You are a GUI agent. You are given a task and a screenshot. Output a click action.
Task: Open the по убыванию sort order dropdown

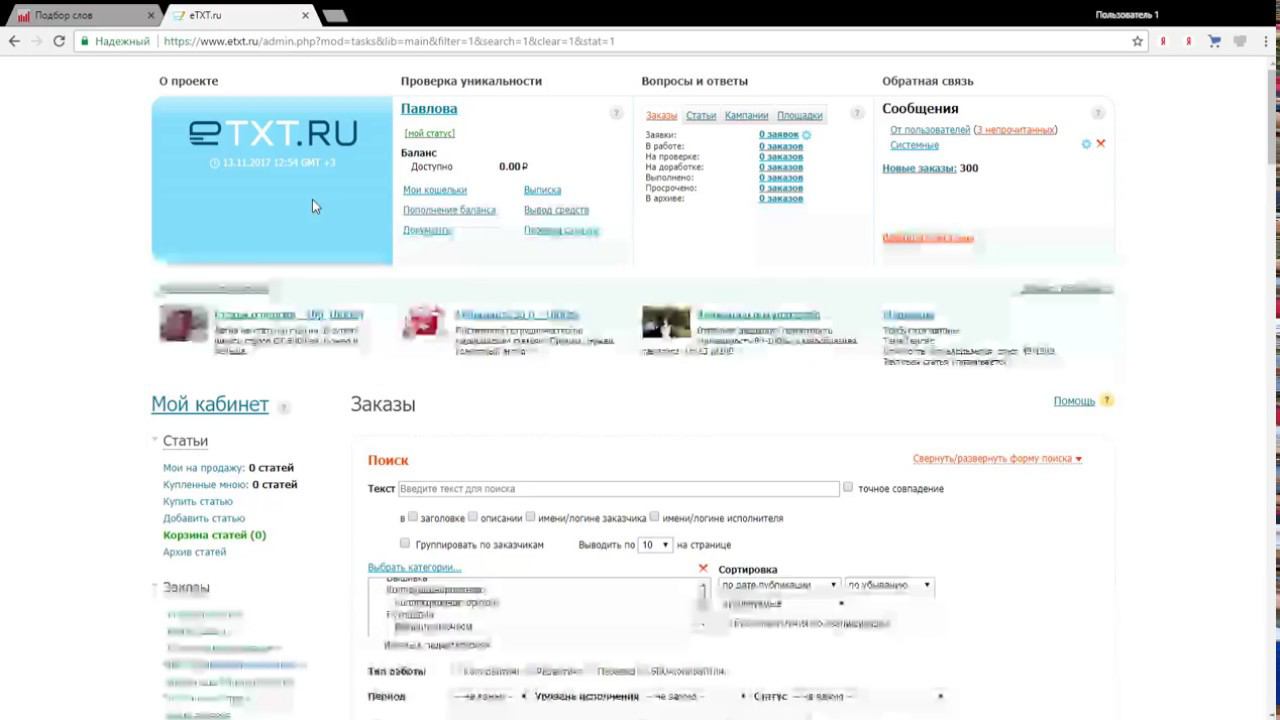tap(889, 585)
